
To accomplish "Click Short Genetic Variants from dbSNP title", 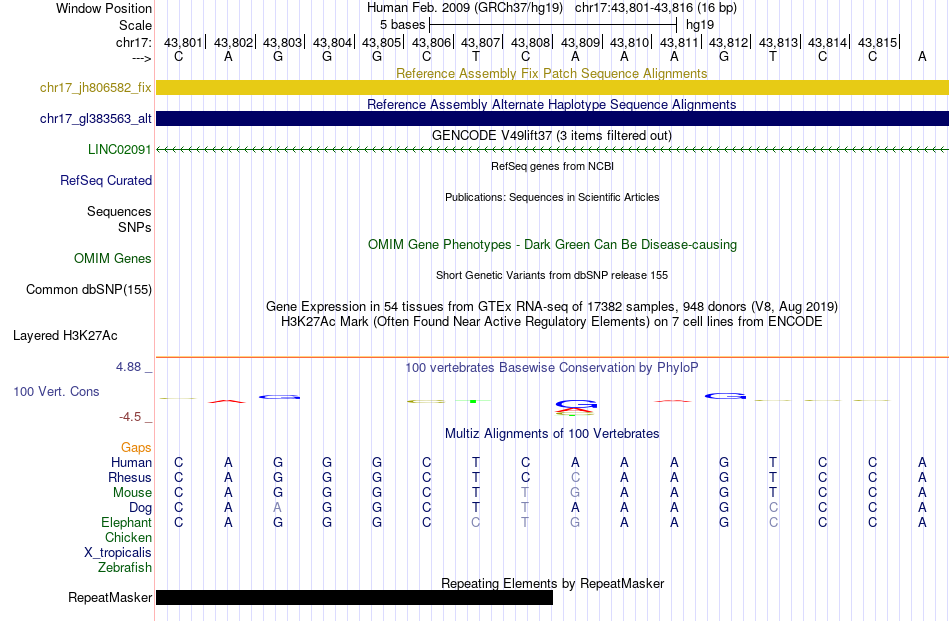I will click(x=552, y=275).
